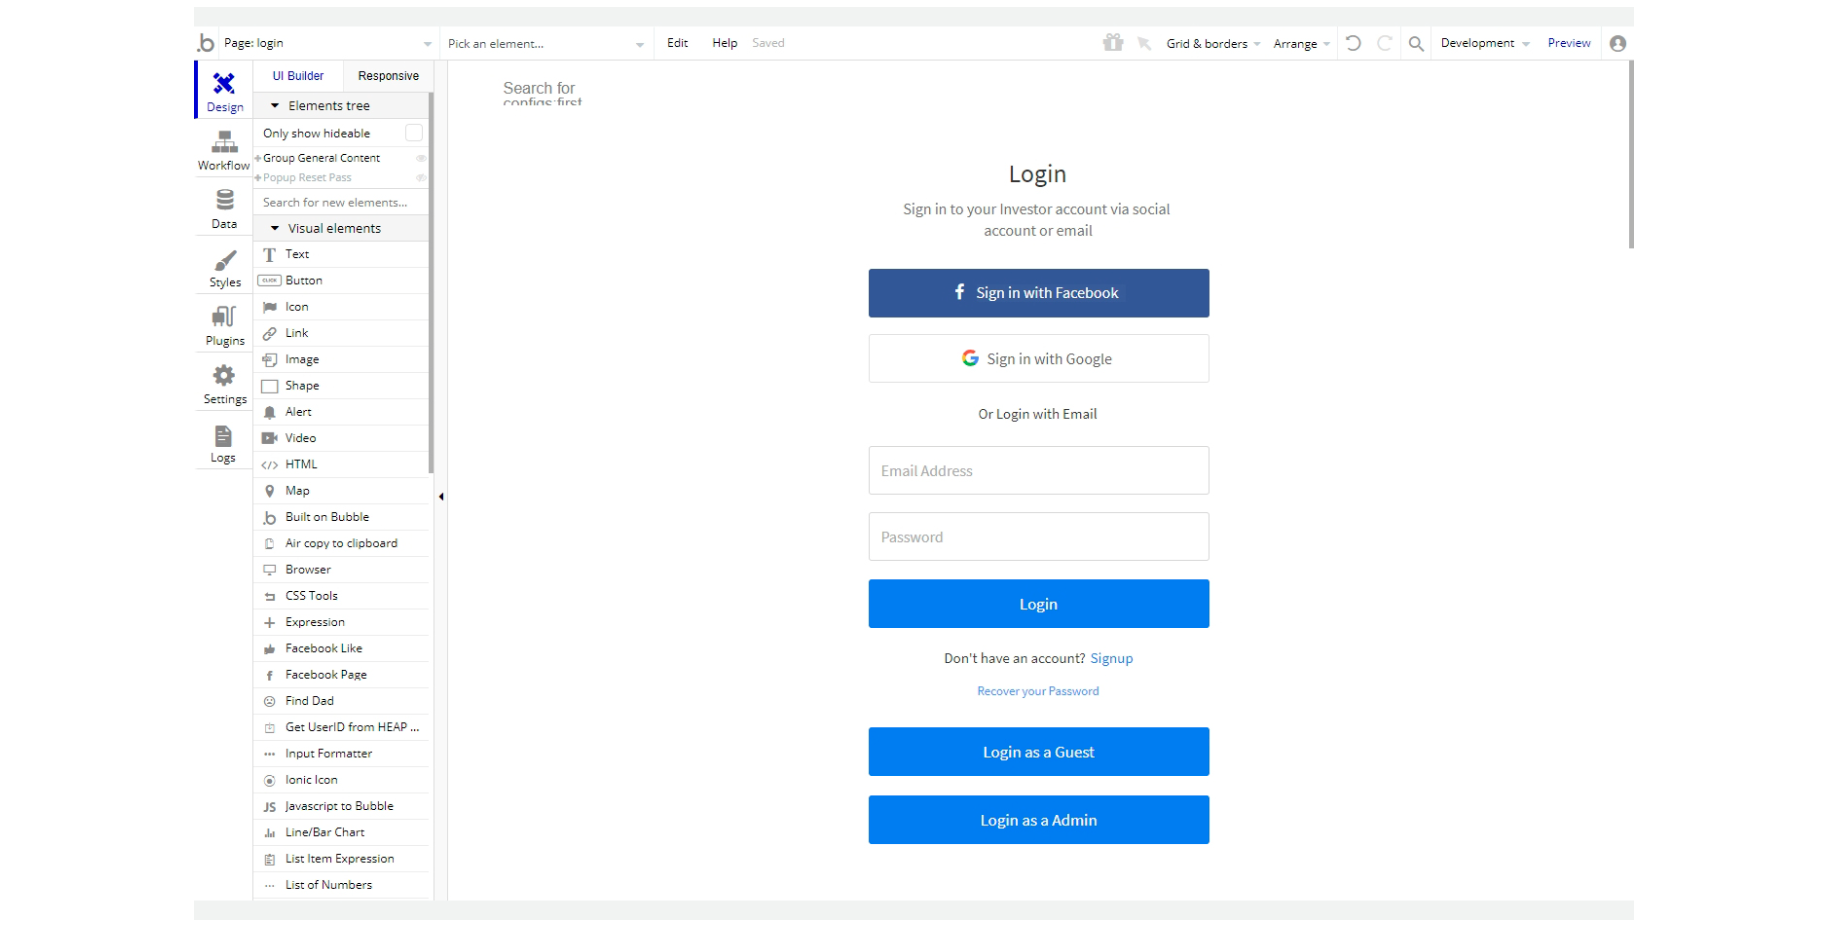This screenshot has height=928, width=1830.
Task: Select the HTML visual element
Action: click(342, 464)
